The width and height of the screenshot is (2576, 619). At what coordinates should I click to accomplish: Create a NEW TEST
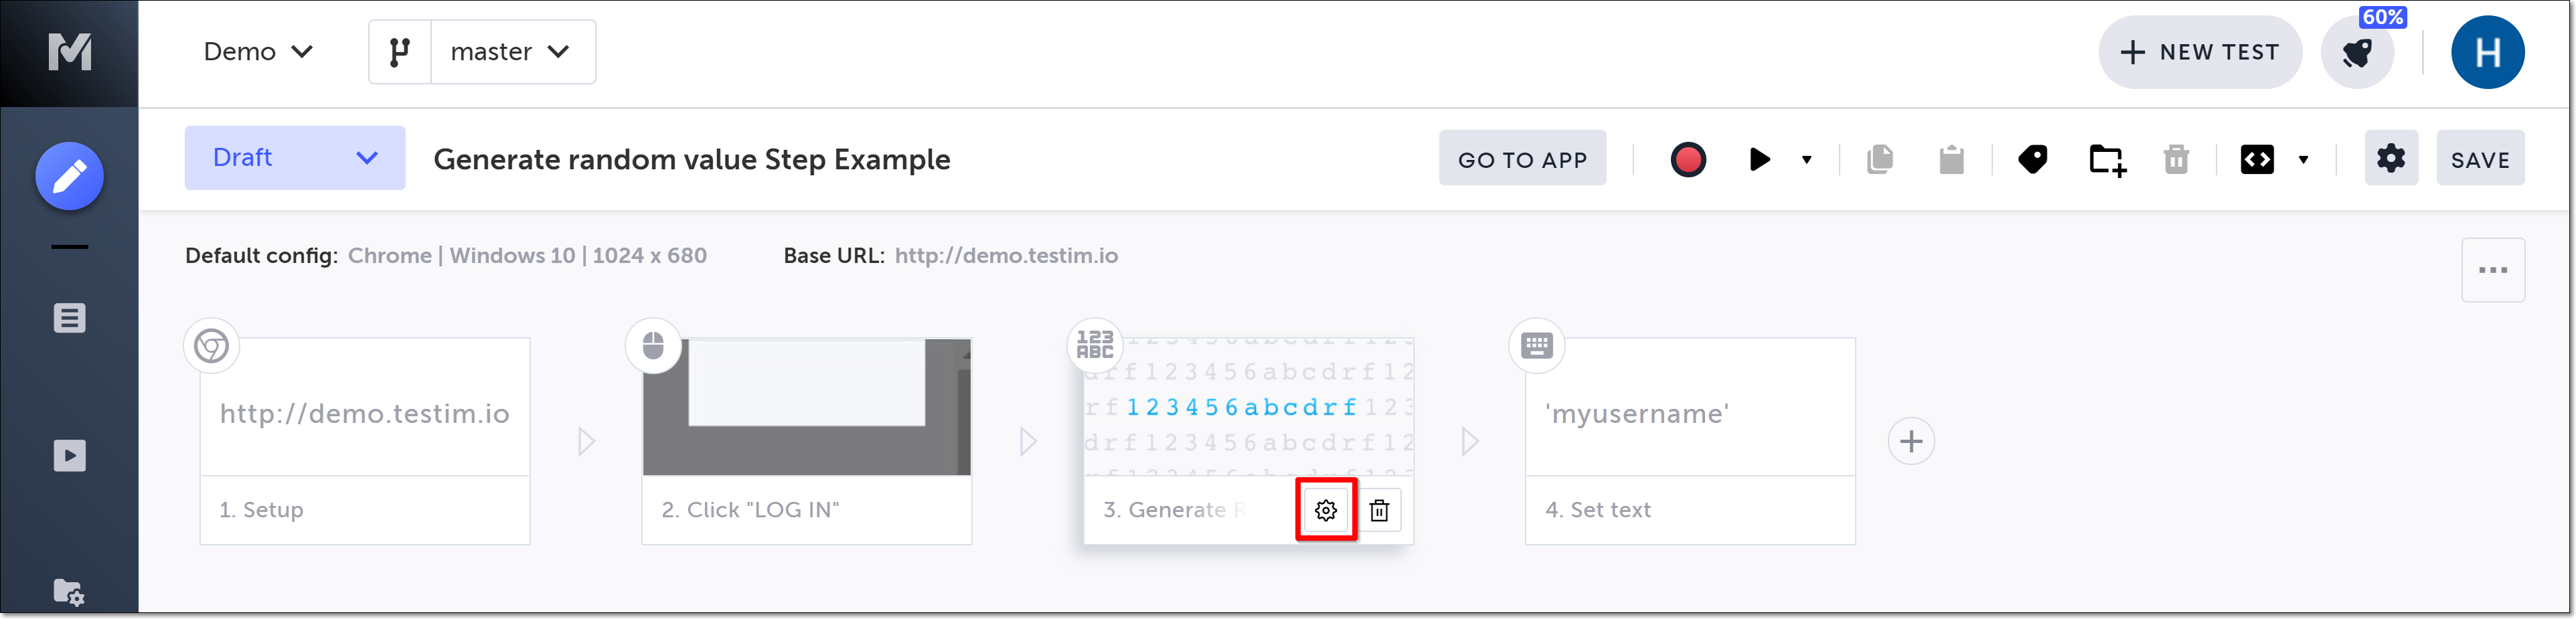pos(2199,53)
